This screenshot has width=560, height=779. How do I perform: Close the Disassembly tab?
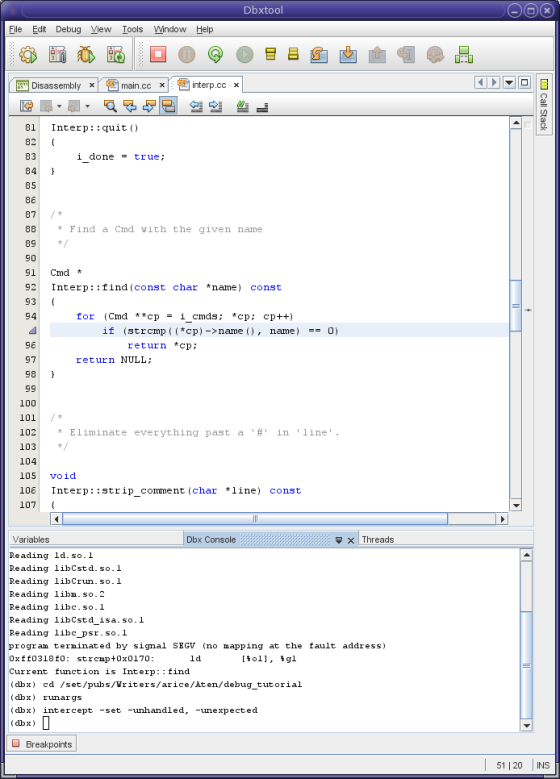(92, 85)
